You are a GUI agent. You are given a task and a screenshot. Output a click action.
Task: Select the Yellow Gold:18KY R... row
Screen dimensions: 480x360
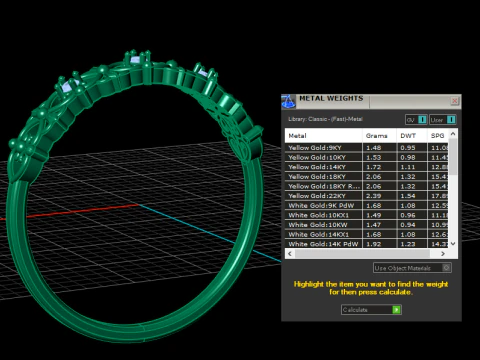366,186
